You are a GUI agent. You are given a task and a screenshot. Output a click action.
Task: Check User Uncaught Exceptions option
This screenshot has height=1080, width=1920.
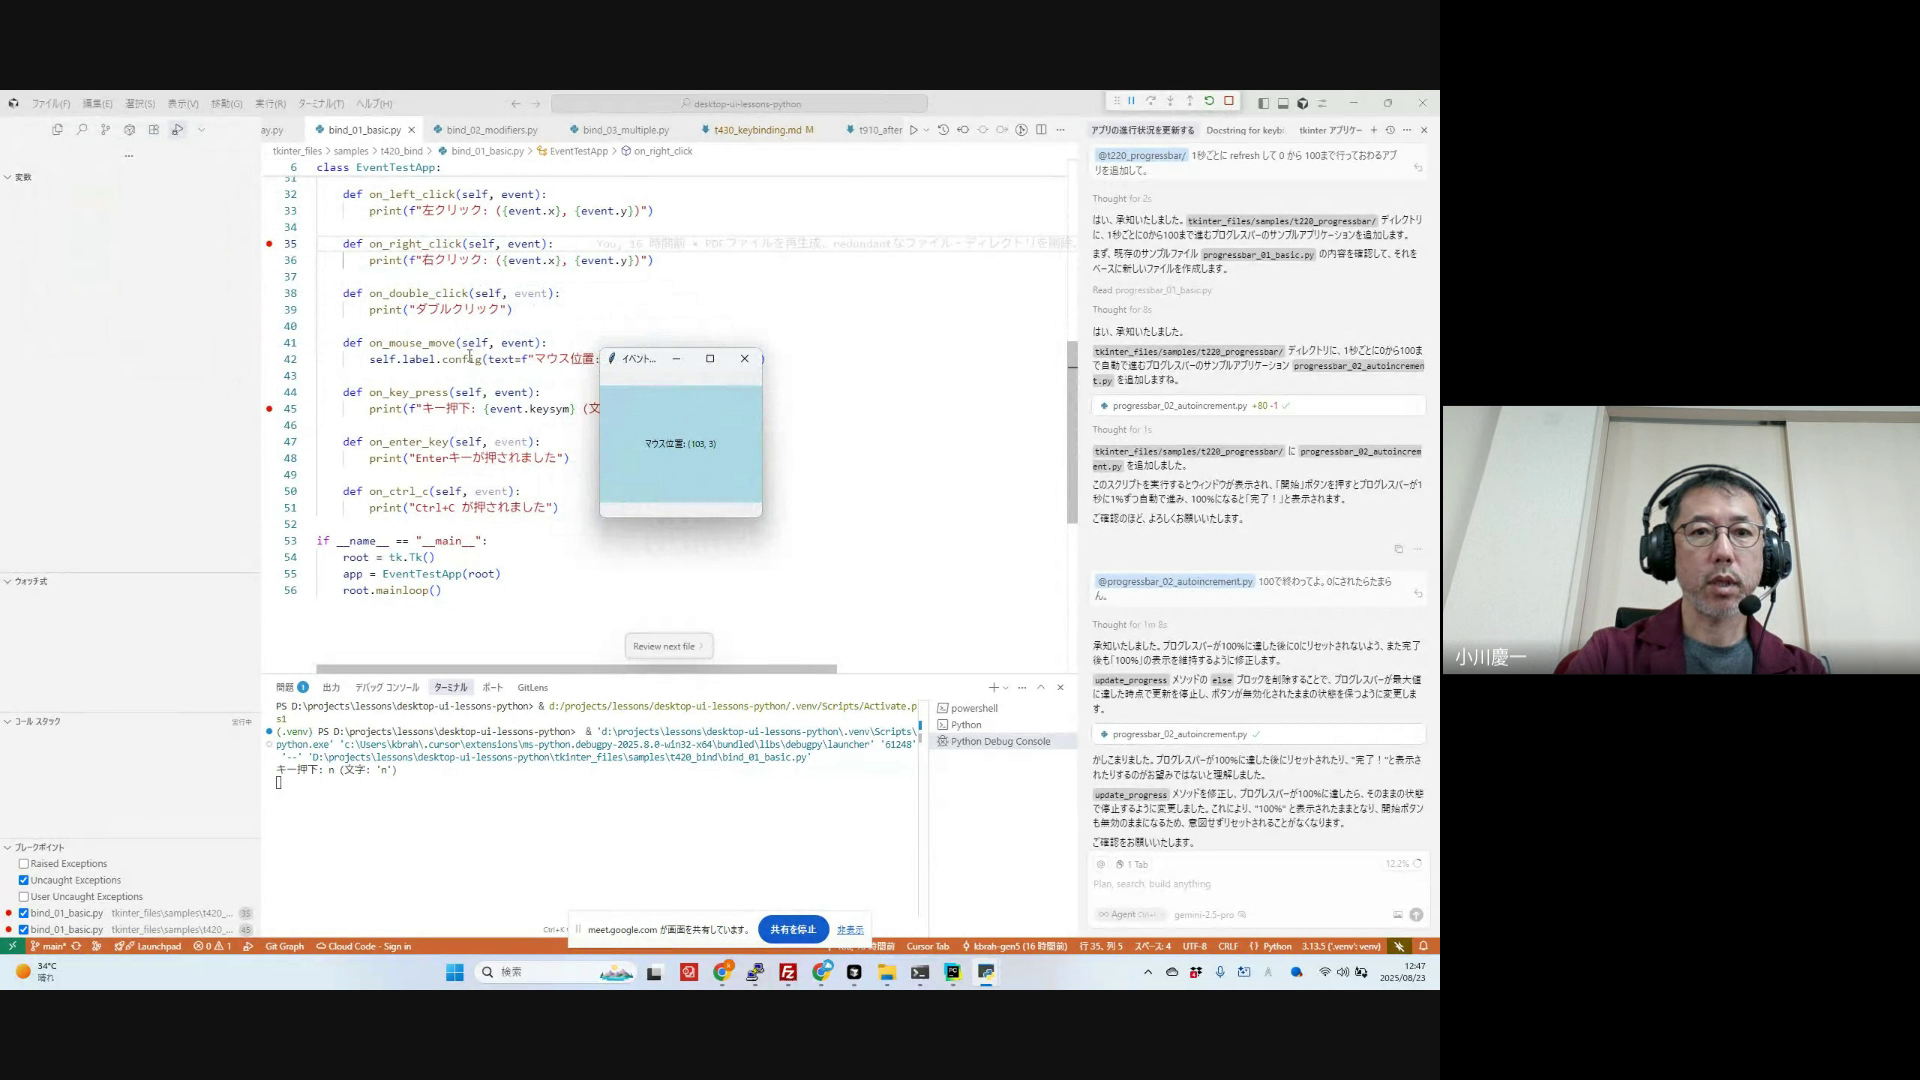[24, 897]
